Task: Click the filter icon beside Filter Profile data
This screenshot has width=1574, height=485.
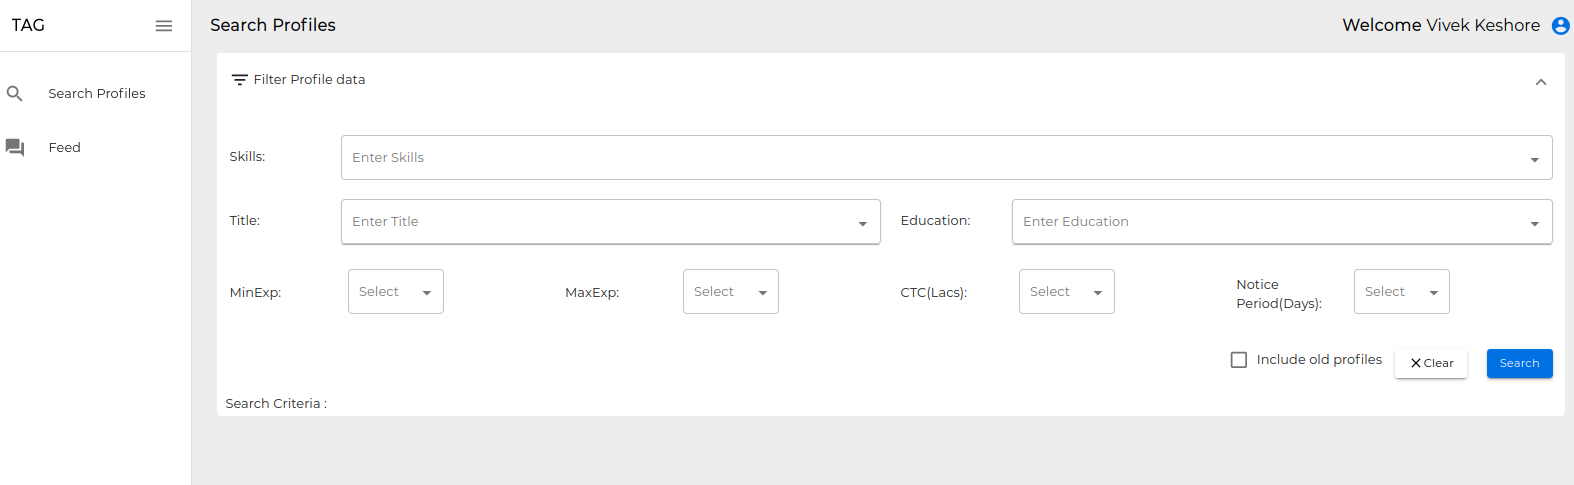Action: click(x=240, y=80)
